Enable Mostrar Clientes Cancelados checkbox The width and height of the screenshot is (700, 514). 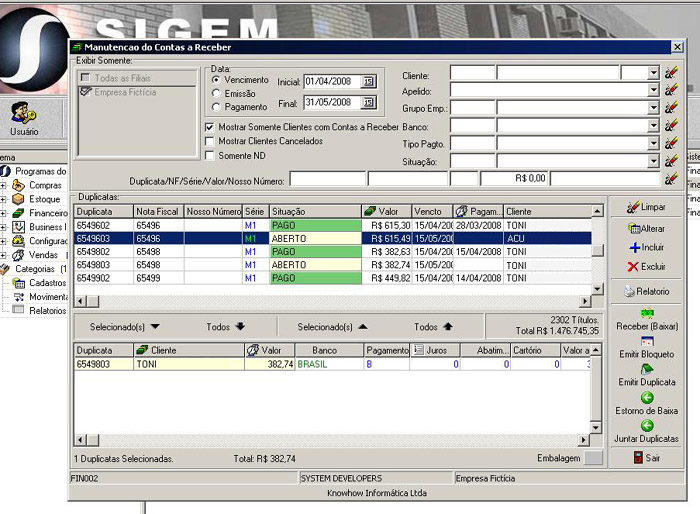point(210,141)
